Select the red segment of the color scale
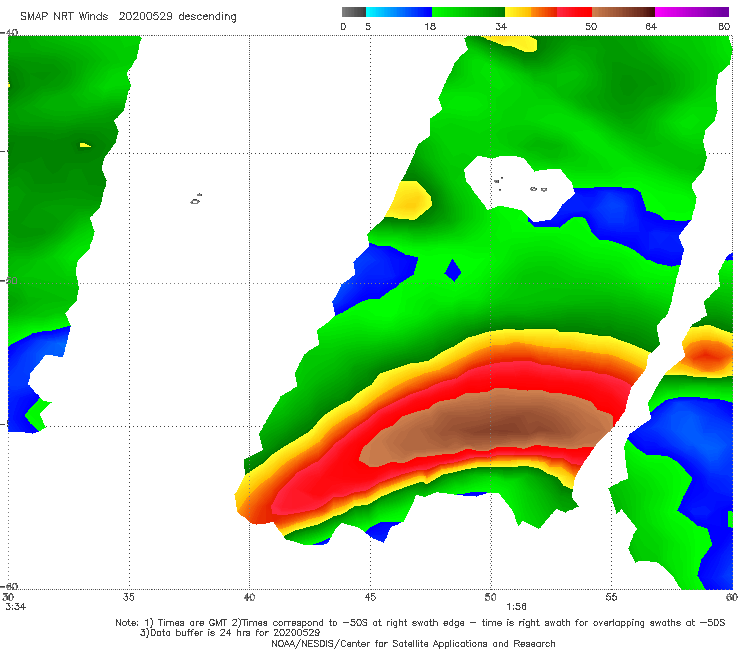 point(574,12)
